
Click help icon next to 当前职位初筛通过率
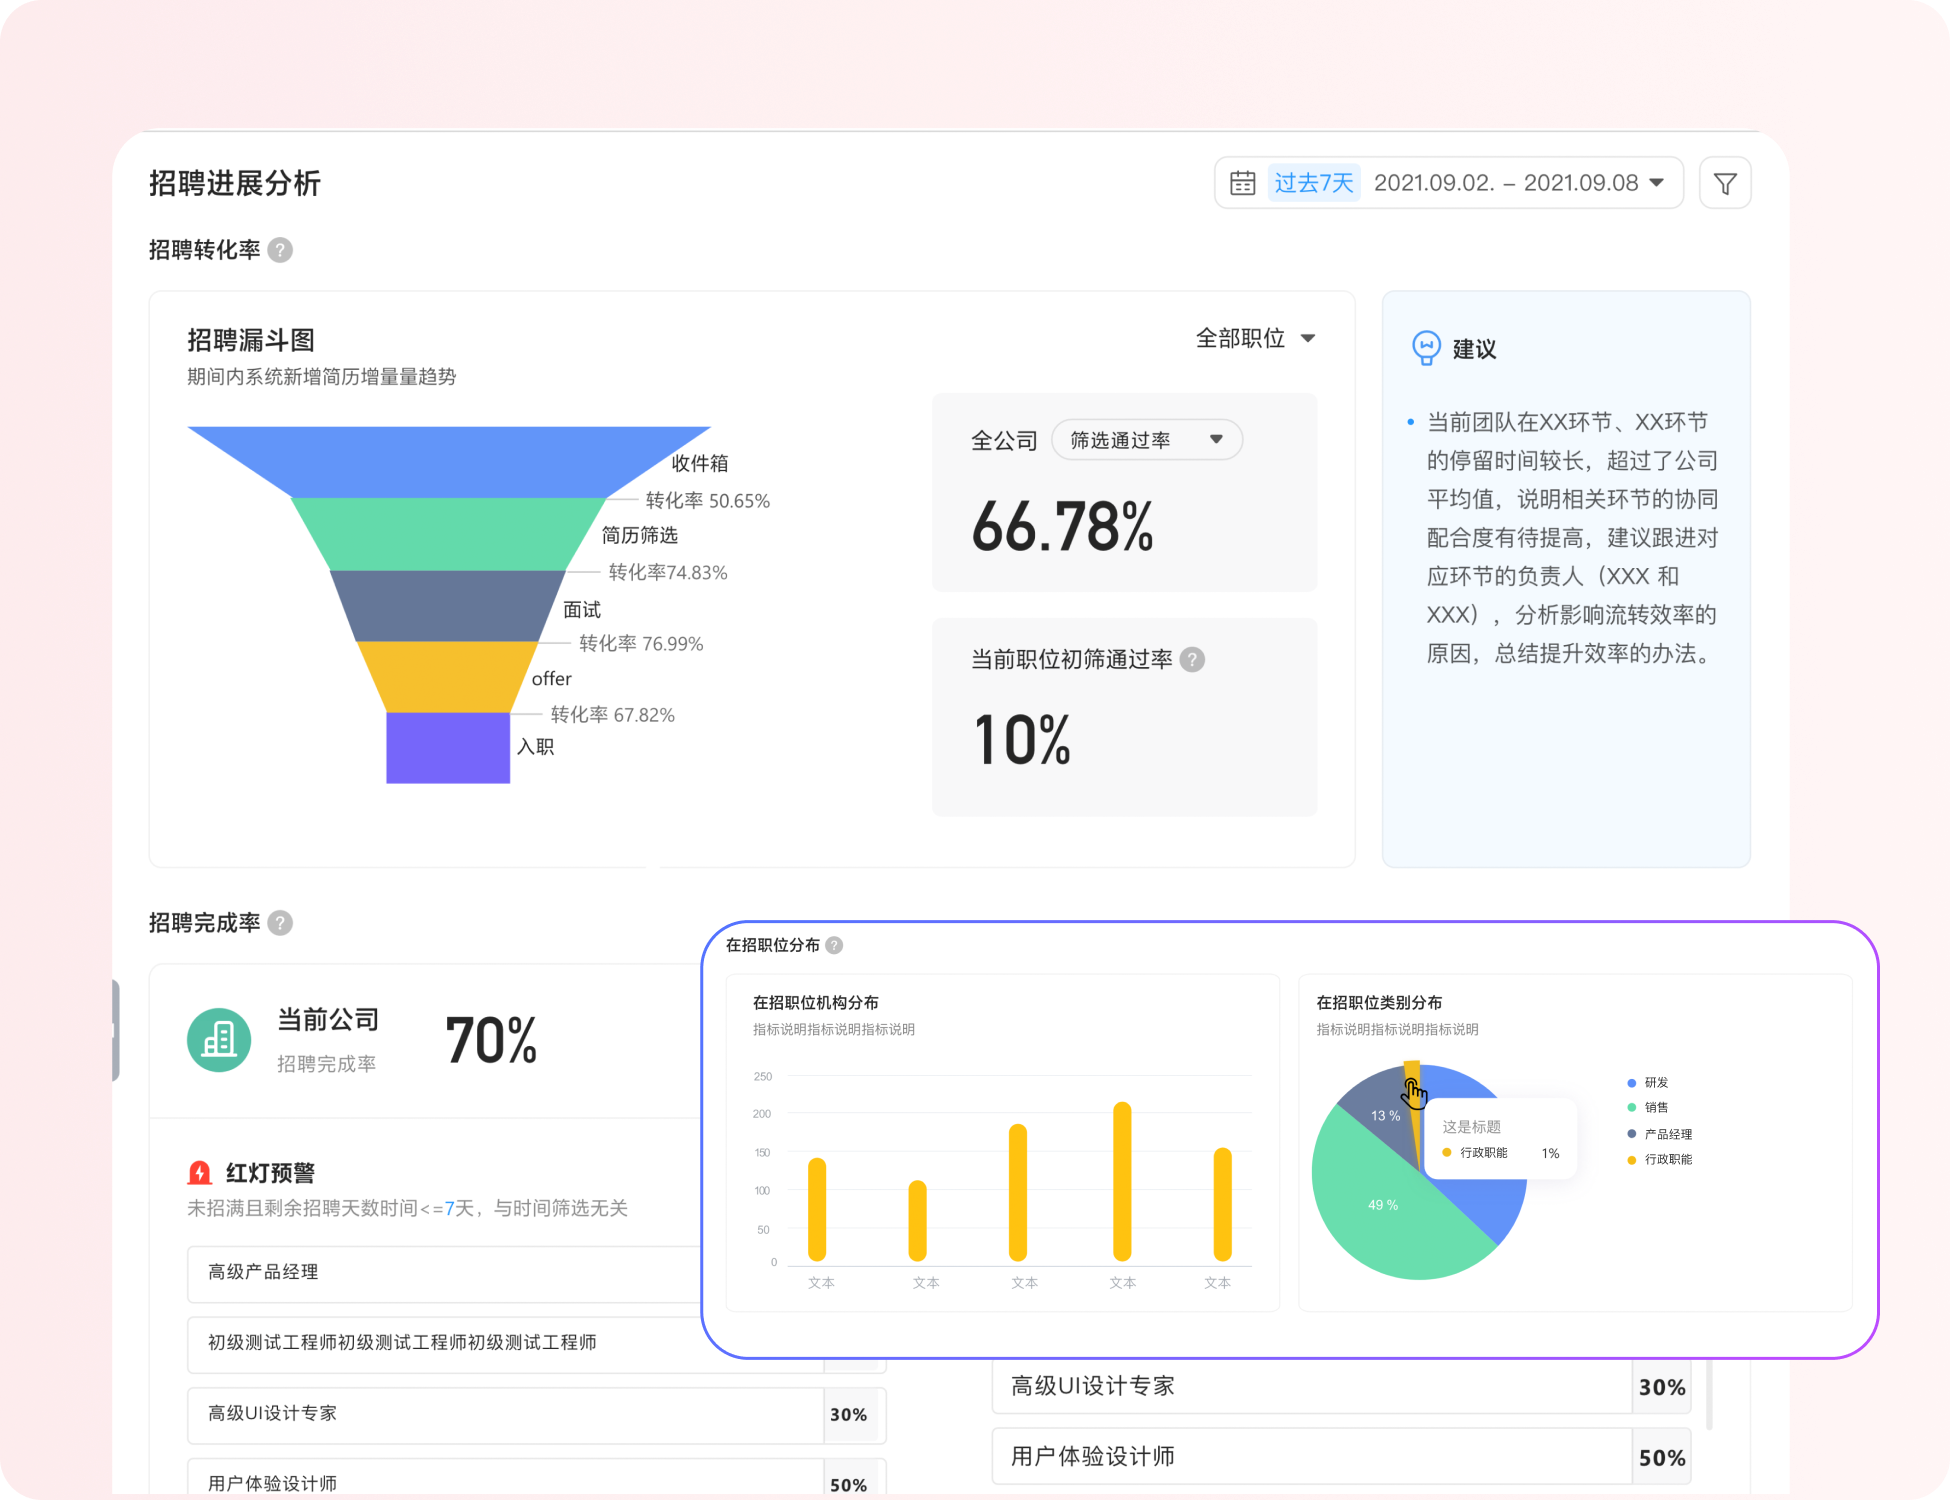click(x=1192, y=660)
